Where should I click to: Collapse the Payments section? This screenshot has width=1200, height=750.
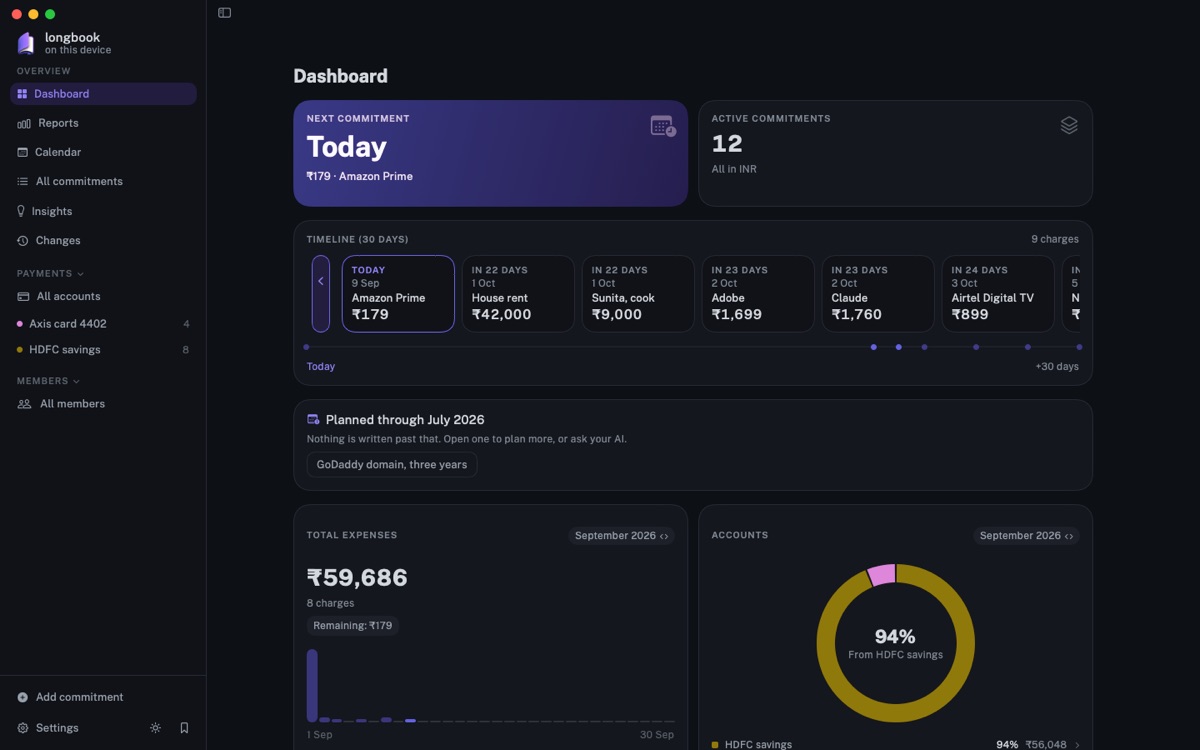50,273
